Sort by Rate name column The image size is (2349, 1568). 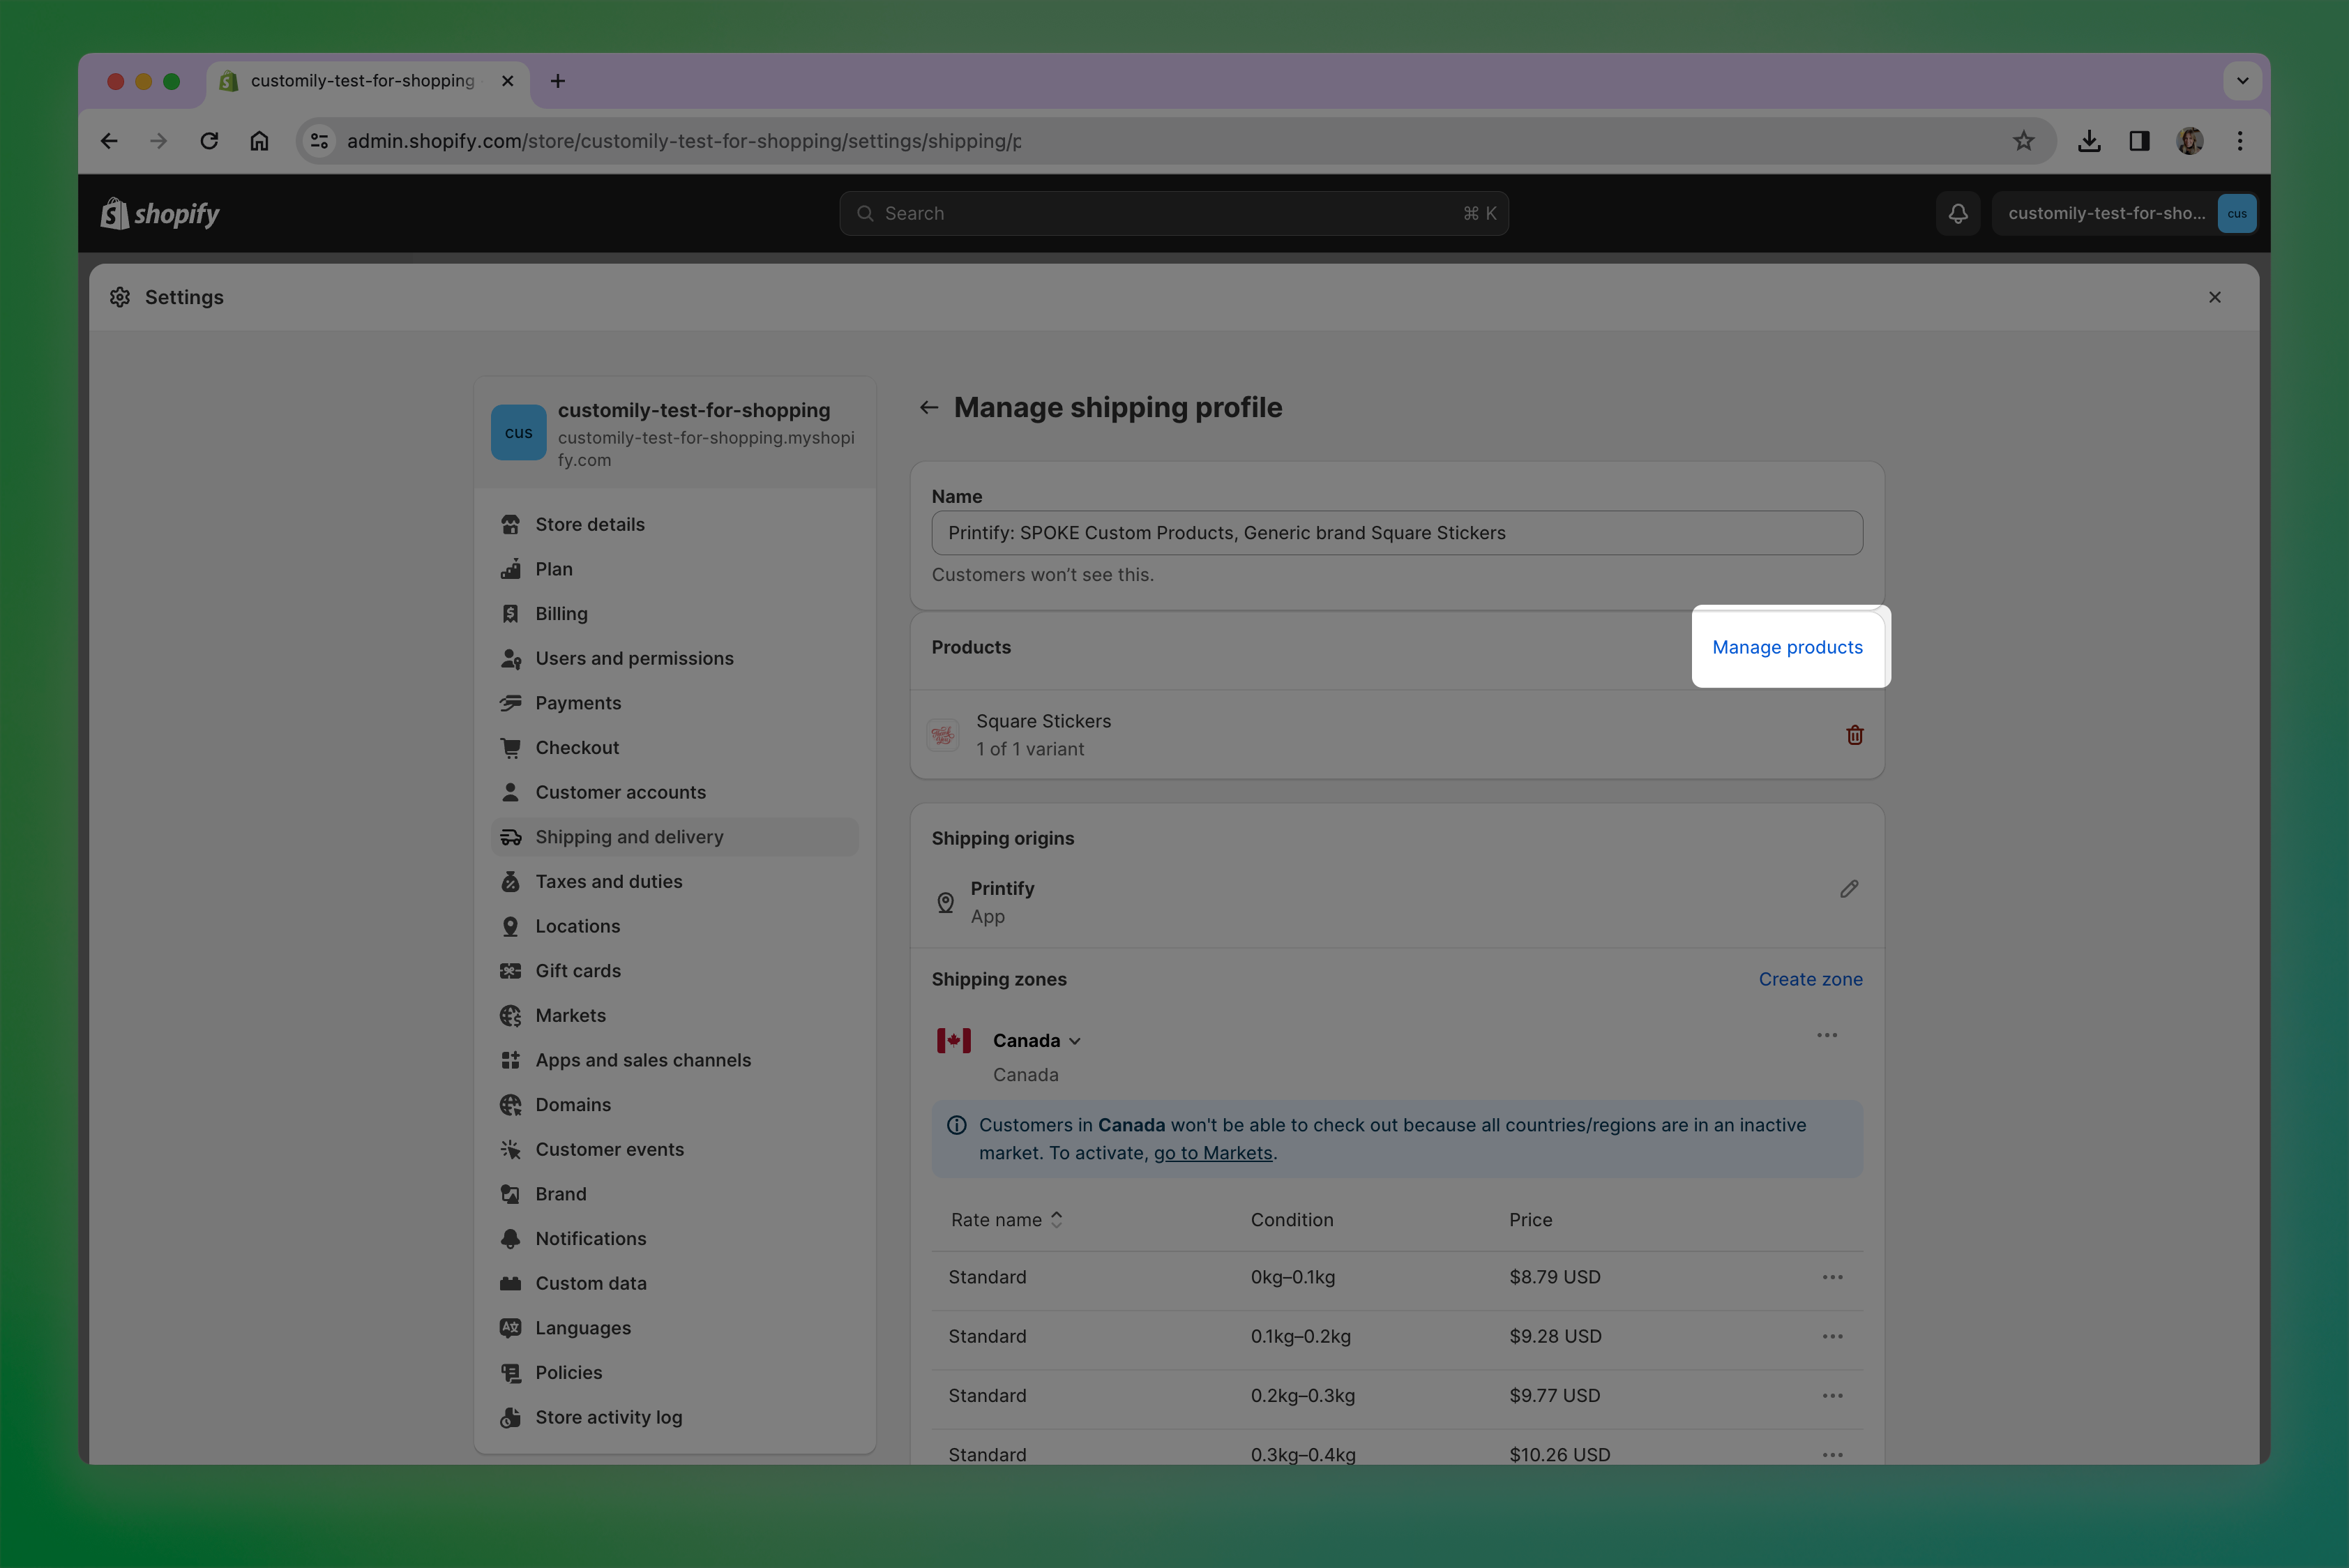pos(1006,1220)
